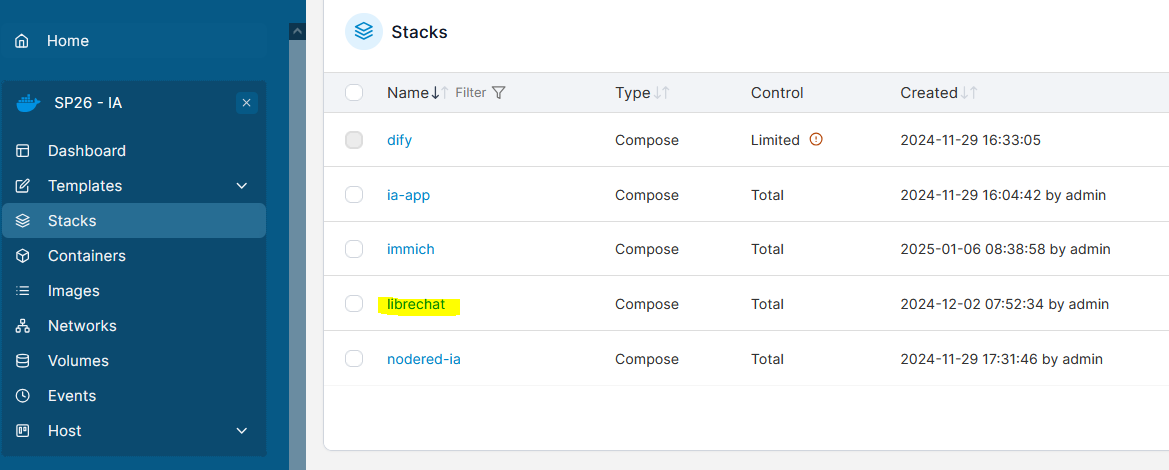Image resolution: width=1169 pixels, height=470 pixels.
Task: Open the highlighted librechat stack link
Action: pyautogui.click(x=416, y=304)
